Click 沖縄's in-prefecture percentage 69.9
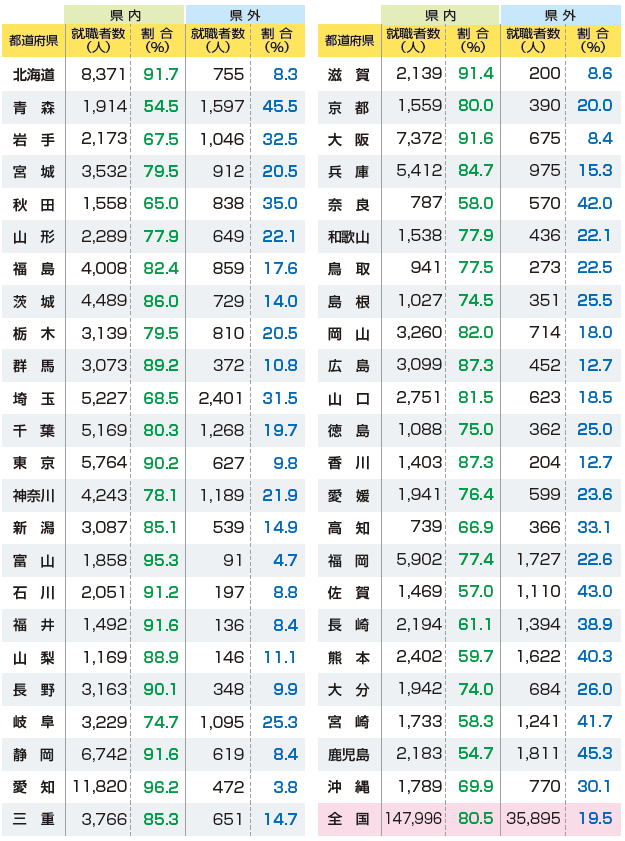Viewport: 625px width, 841px height. 476,786
